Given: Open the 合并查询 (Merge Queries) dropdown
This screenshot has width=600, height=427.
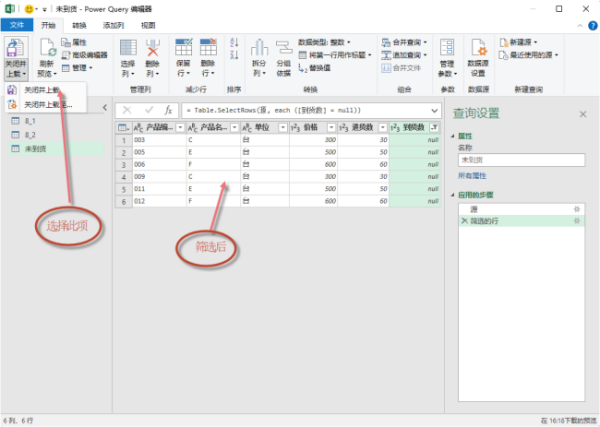Looking at the screenshot, I should point(428,43).
